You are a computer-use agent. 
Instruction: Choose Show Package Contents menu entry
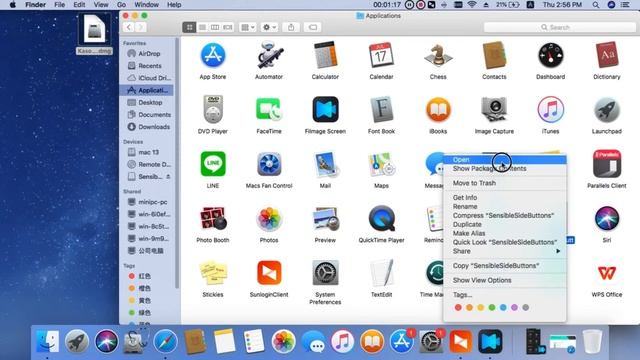pyautogui.click(x=505, y=169)
